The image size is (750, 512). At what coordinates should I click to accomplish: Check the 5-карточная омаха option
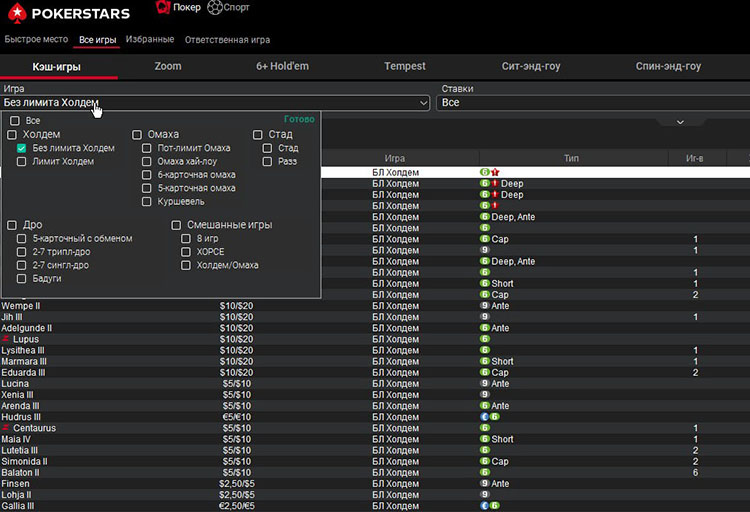(147, 188)
